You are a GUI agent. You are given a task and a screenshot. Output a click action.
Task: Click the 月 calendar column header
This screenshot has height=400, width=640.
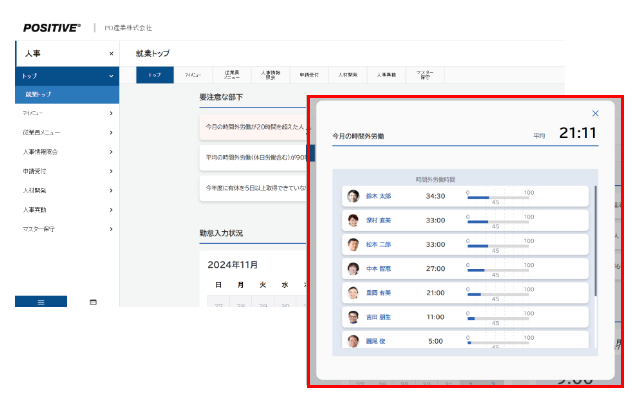[240, 285]
